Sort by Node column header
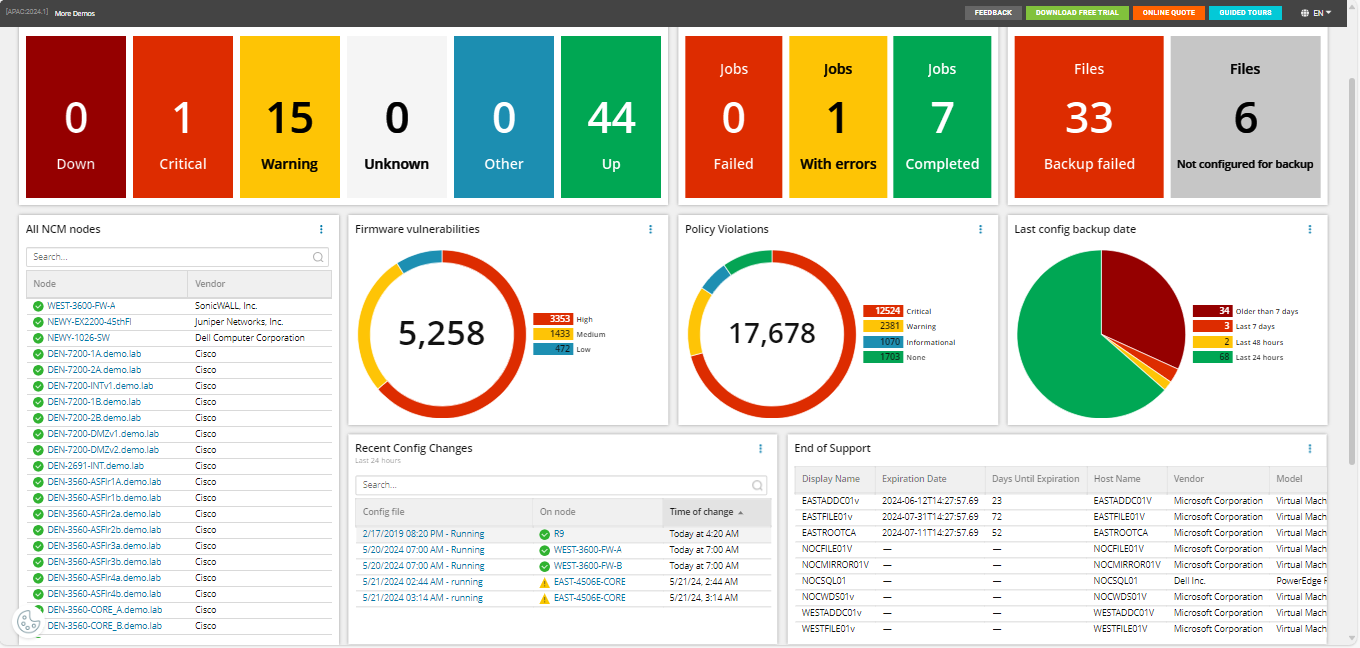The height and width of the screenshot is (648, 1360). (107, 284)
